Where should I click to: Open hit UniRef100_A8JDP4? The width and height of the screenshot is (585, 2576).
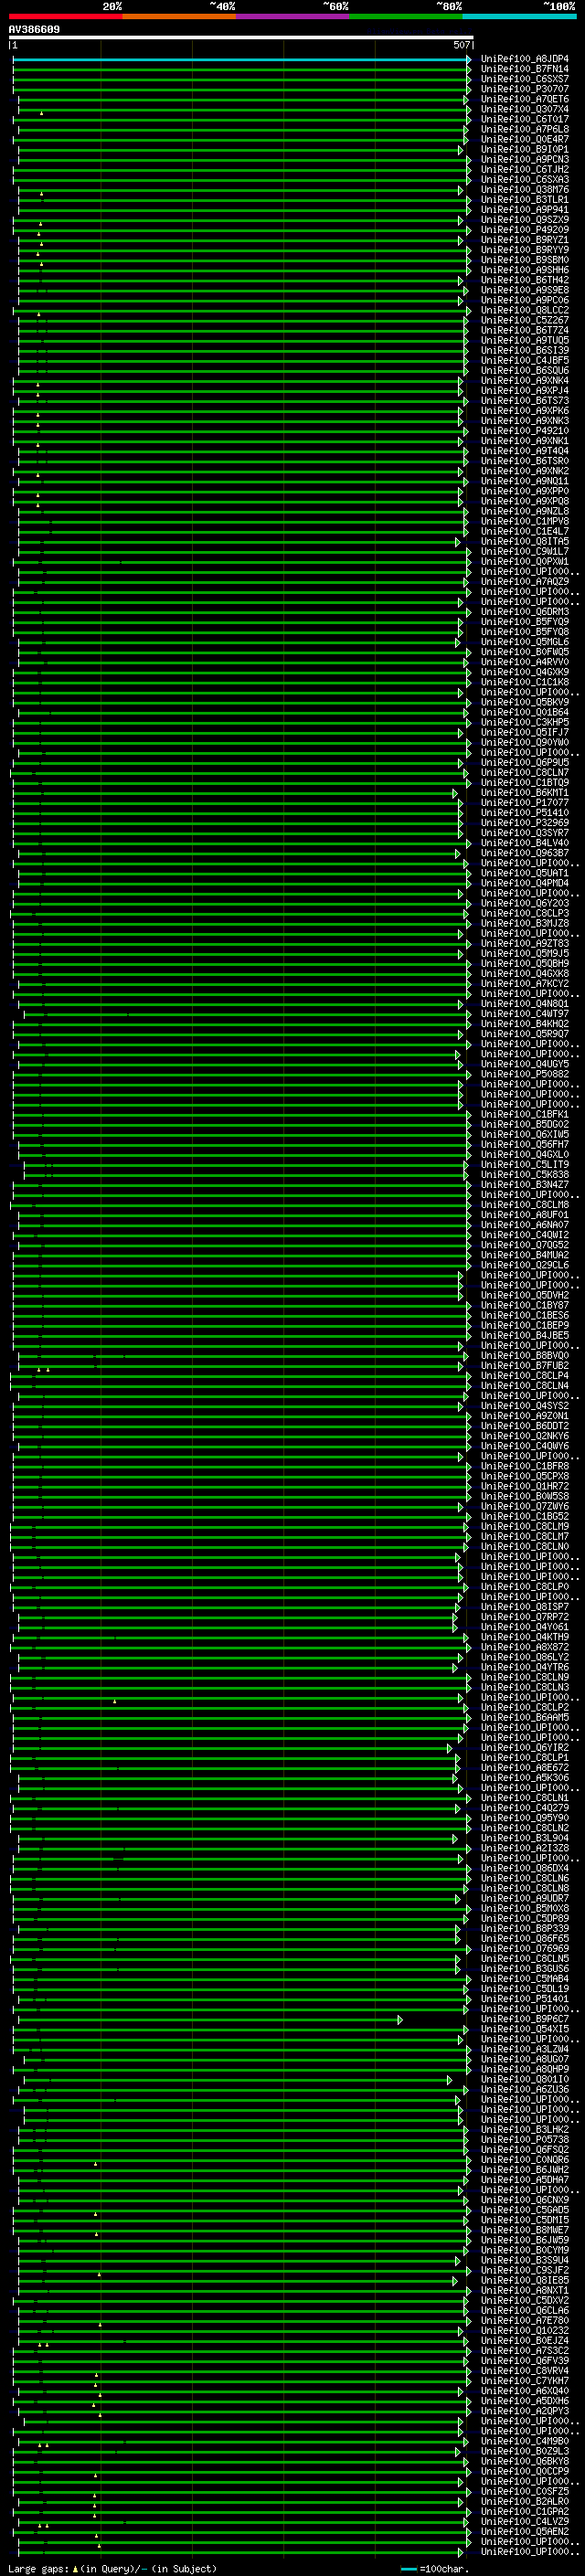pos(525,59)
